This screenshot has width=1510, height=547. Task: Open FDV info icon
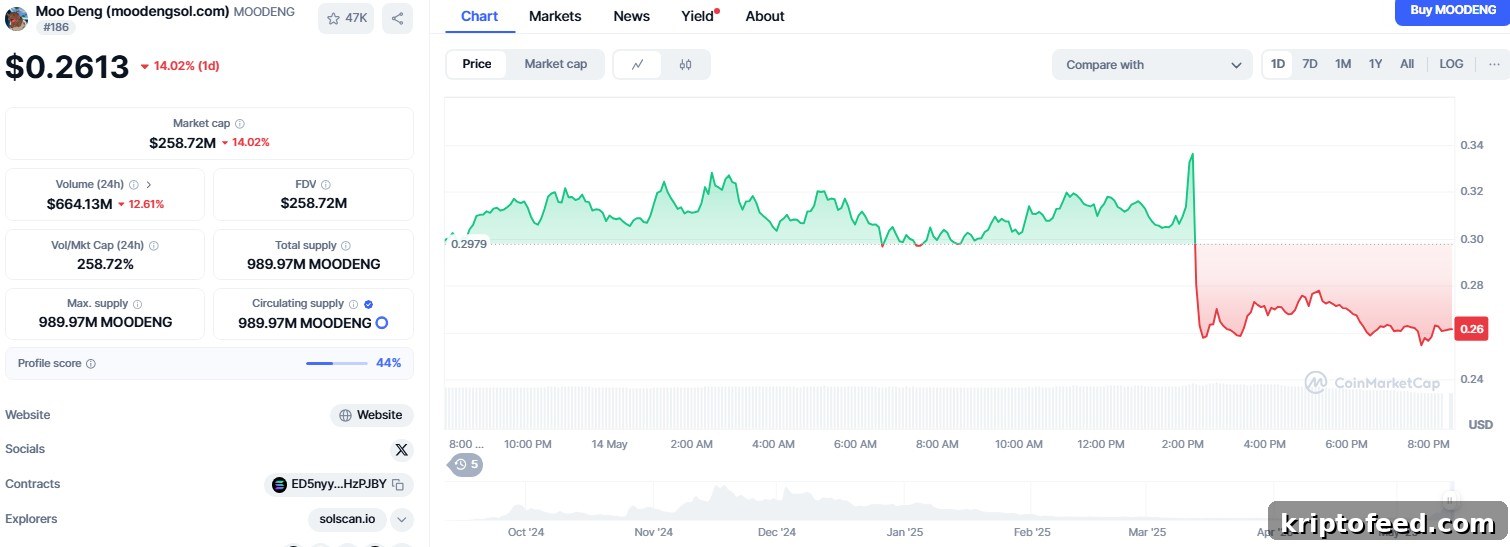click(x=326, y=185)
